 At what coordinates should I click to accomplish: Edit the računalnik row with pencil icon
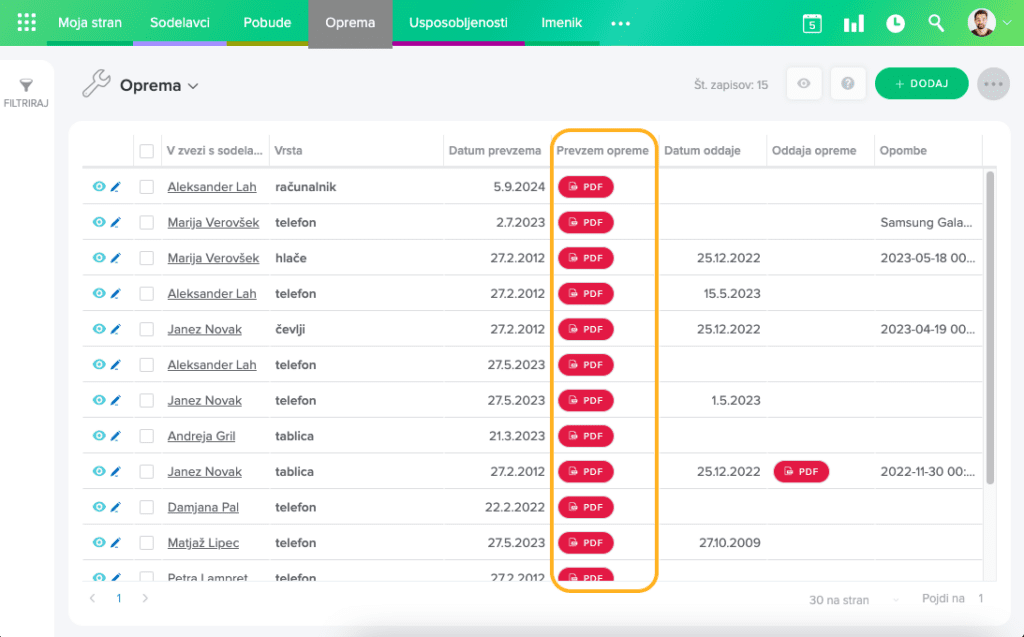(115, 187)
